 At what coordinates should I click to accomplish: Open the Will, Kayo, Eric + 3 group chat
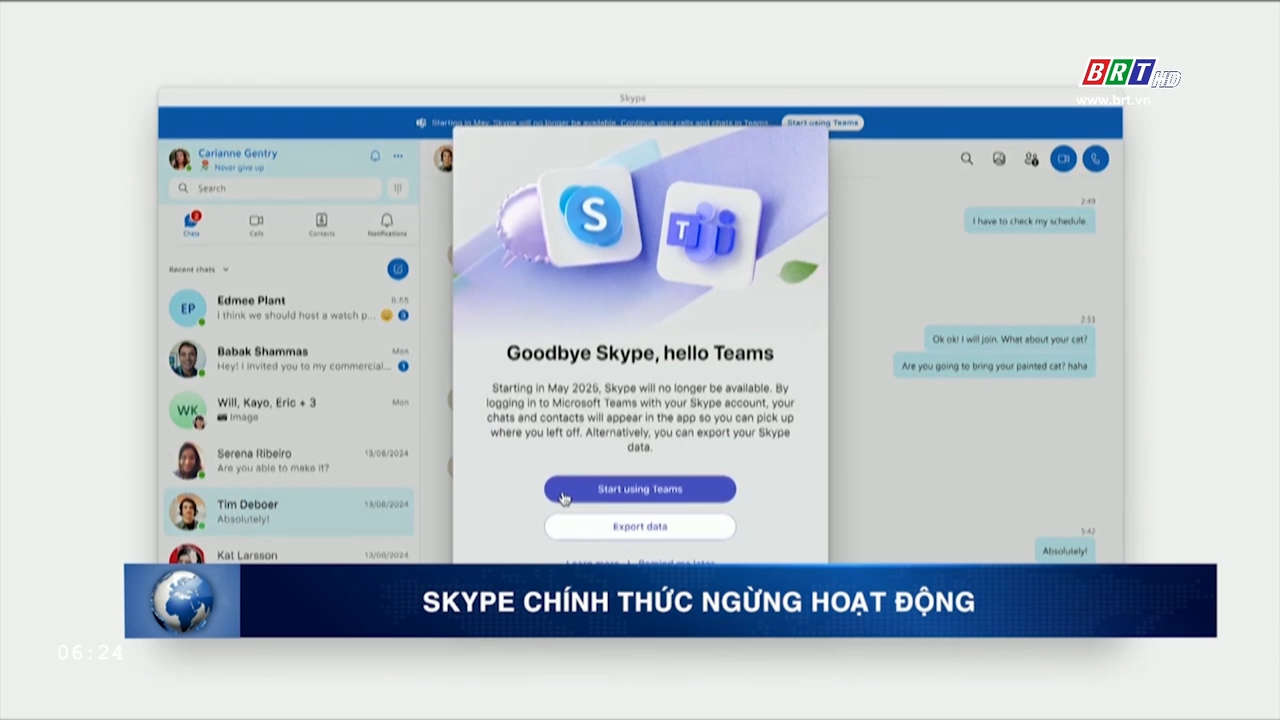289,410
